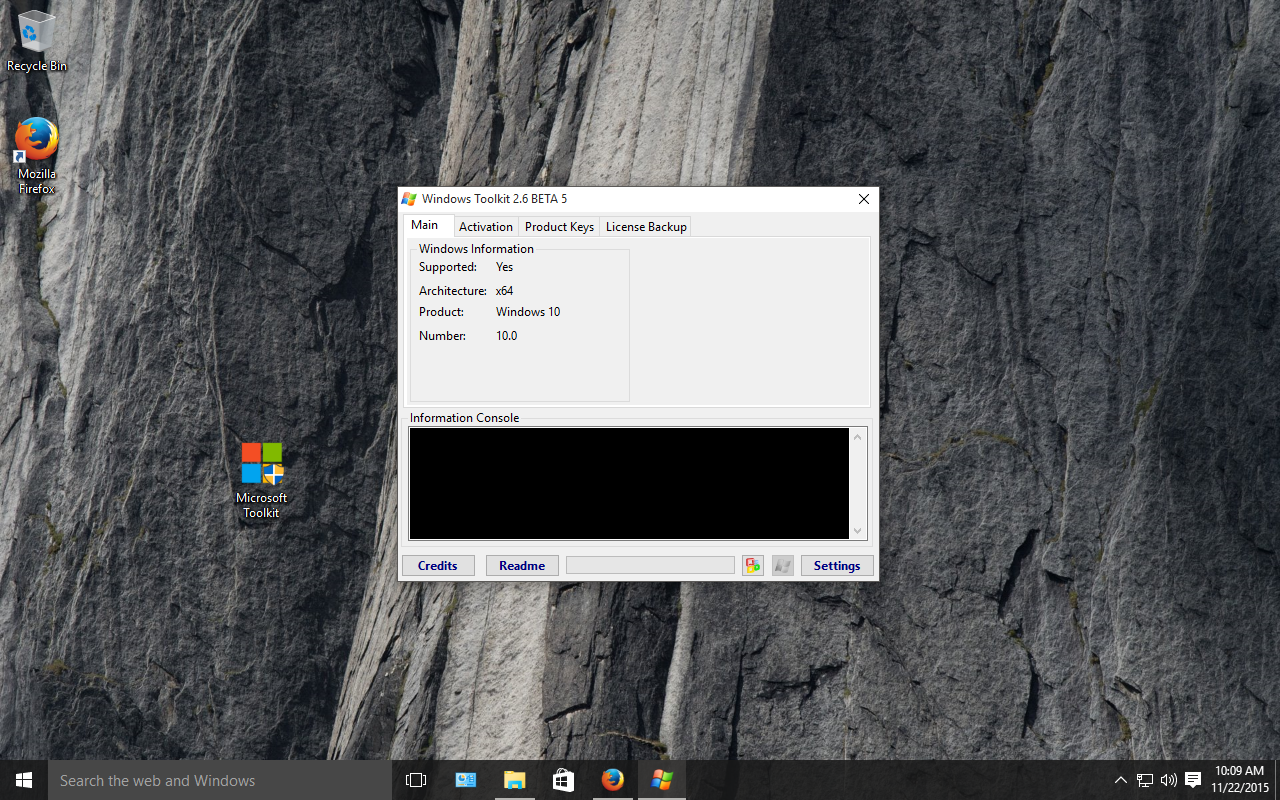The image size is (1280, 800).
Task: Select the Main tab
Action: pyautogui.click(x=425, y=225)
